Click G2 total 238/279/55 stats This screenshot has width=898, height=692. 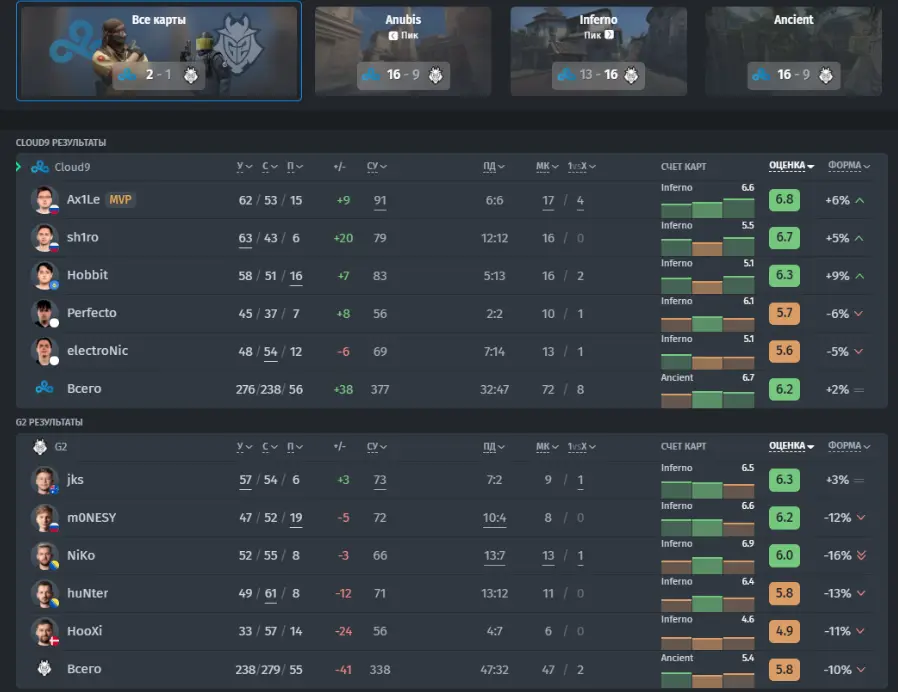coord(269,669)
